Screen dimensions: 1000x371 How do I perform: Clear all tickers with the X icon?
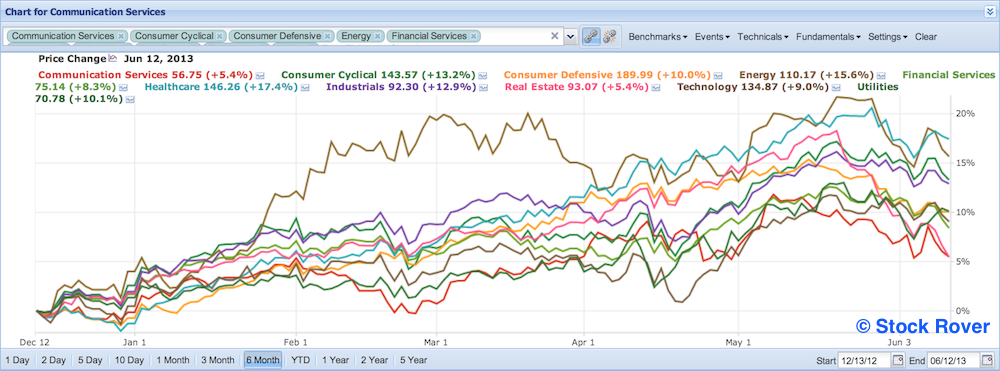pos(555,36)
